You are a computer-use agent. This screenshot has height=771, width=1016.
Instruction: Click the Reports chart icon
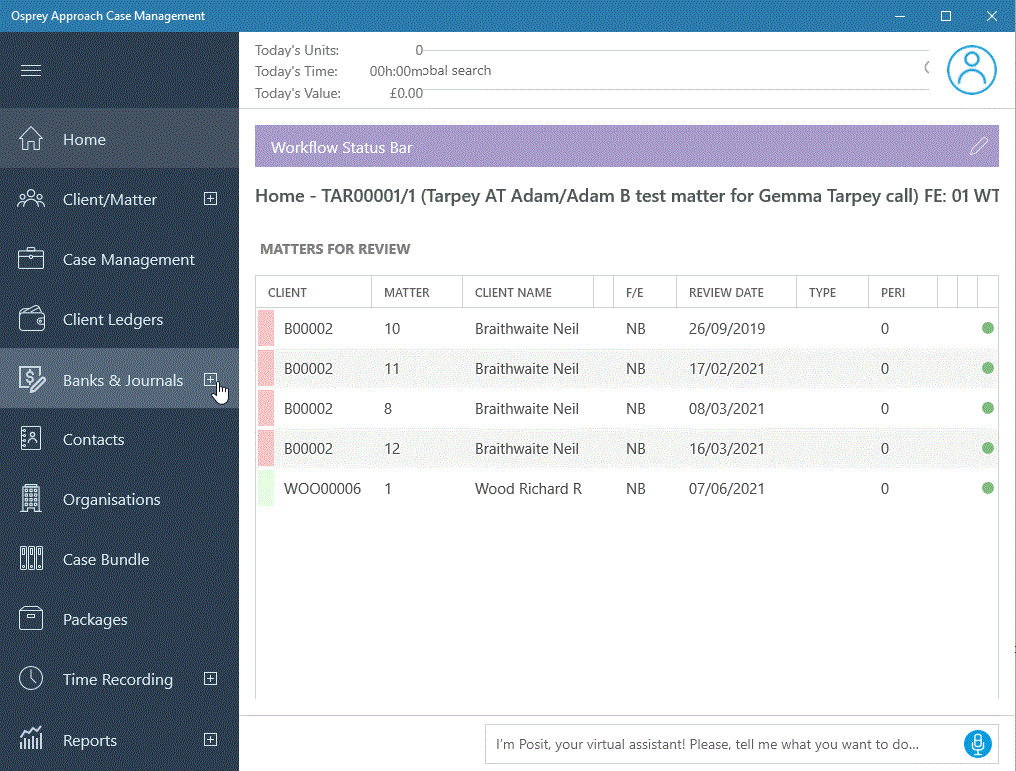[x=30, y=739]
